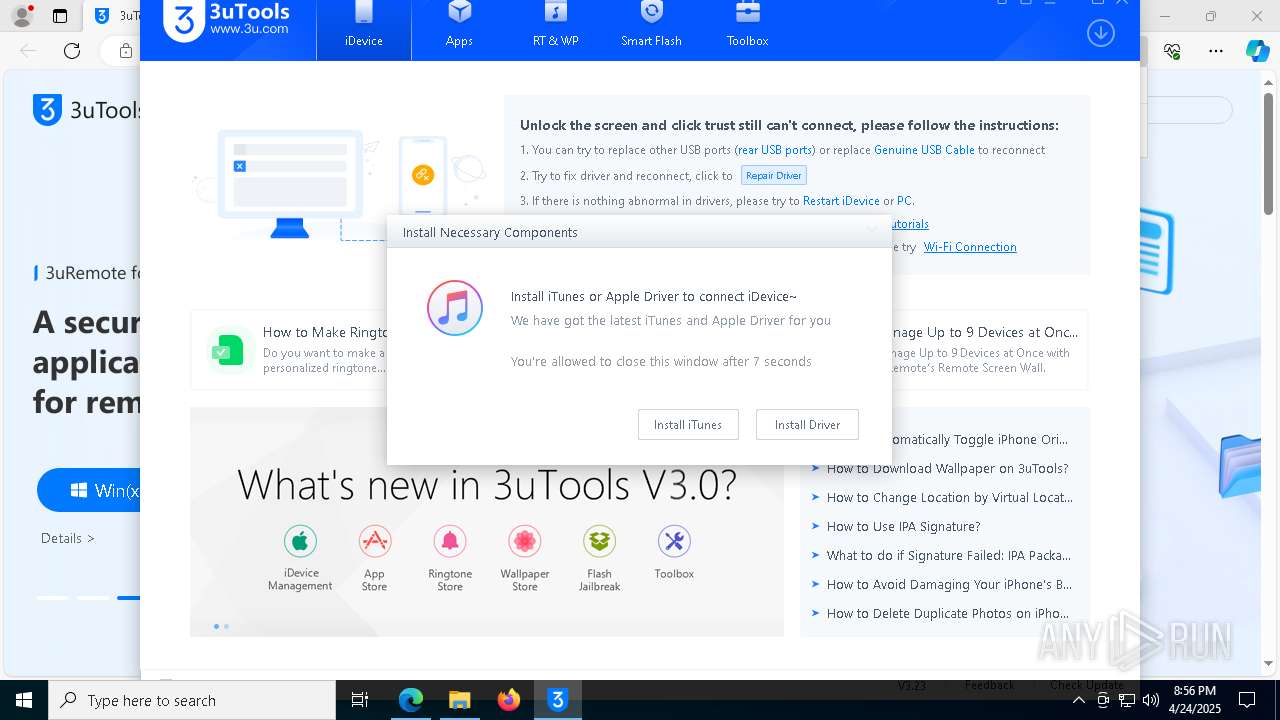Open 'How to Download Wallpaper on 3uTools?'

[x=947, y=469]
